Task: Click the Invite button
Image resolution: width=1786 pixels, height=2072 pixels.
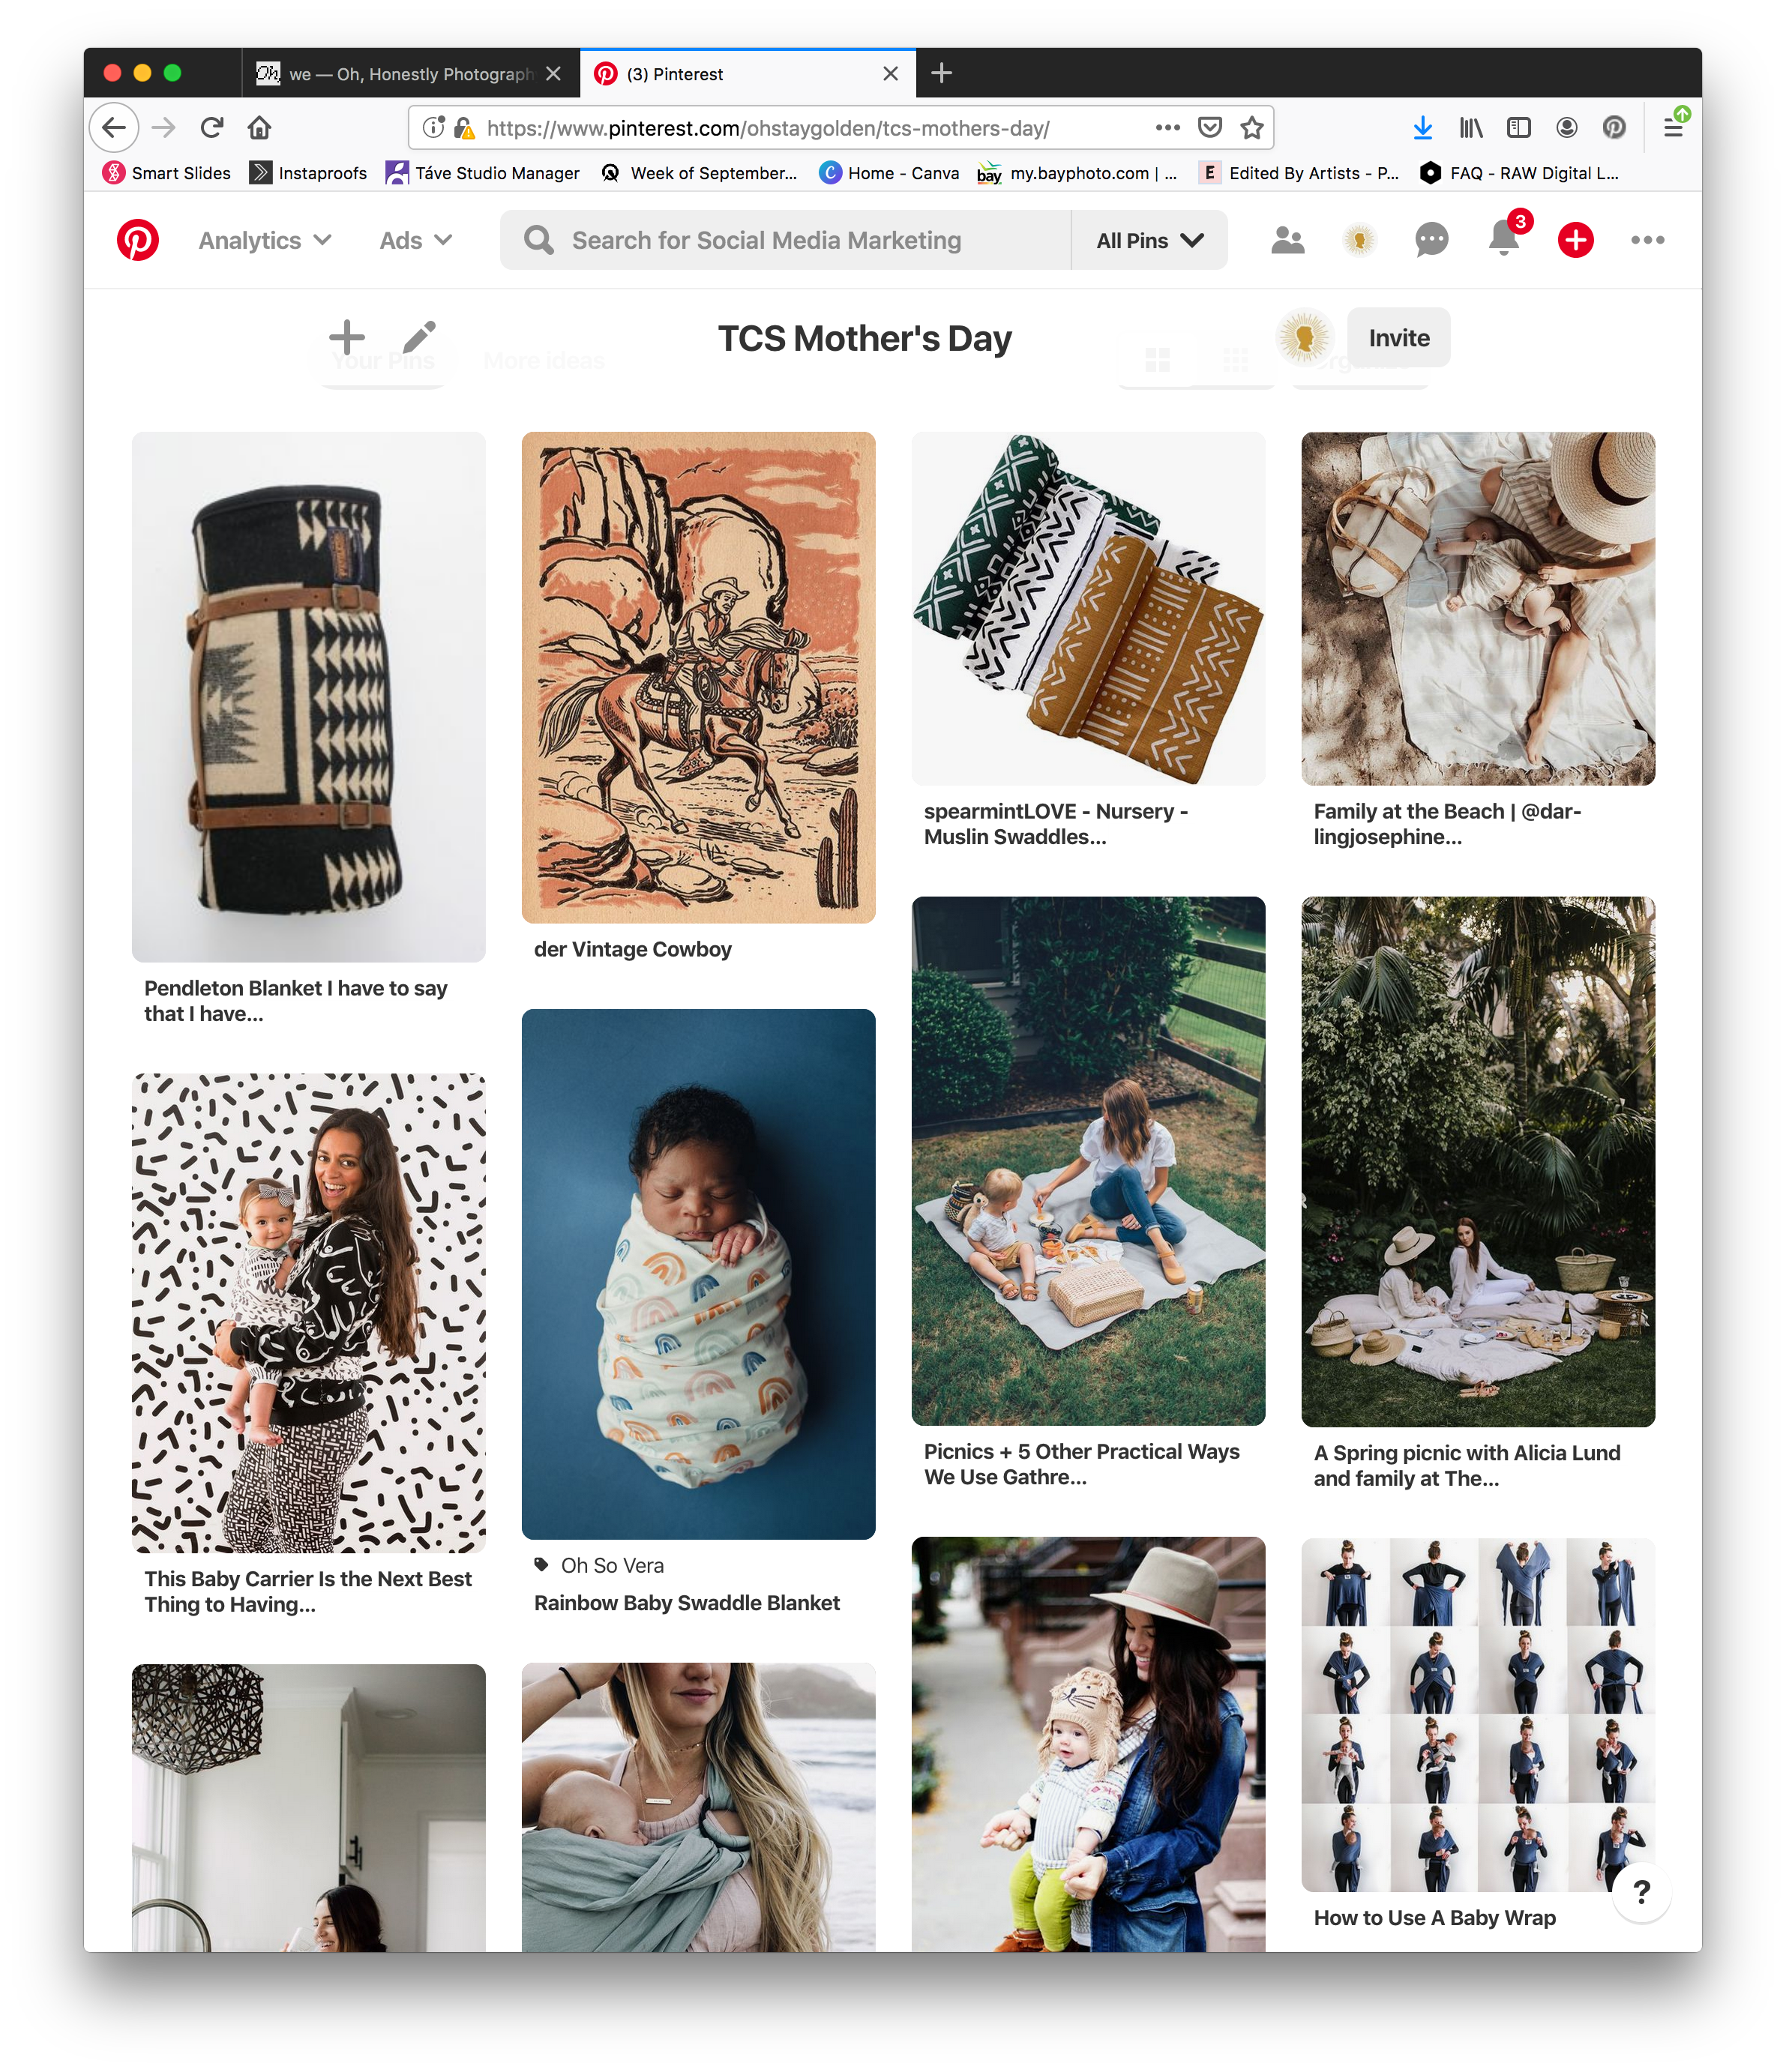Action: tap(1398, 338)
